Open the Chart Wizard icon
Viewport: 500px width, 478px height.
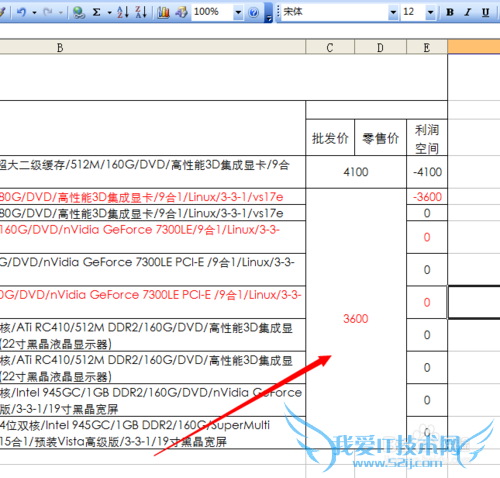(163, 13)
